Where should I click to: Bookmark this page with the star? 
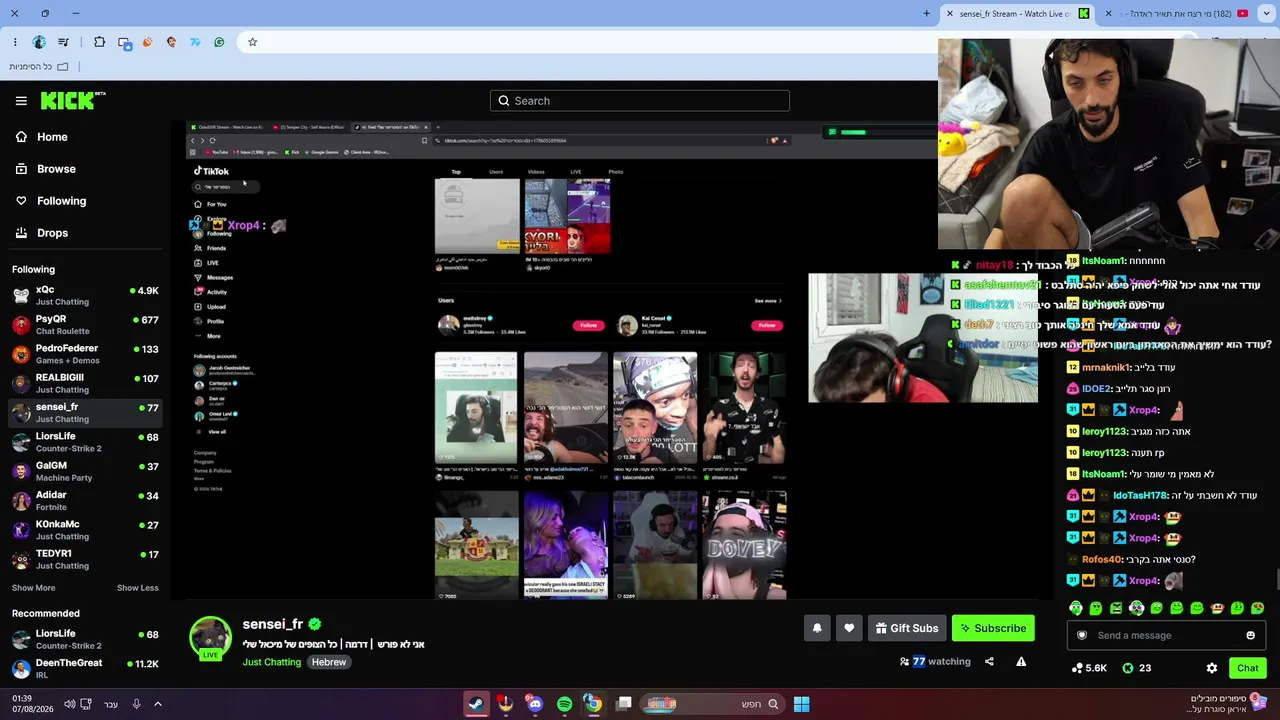(252, 42)
